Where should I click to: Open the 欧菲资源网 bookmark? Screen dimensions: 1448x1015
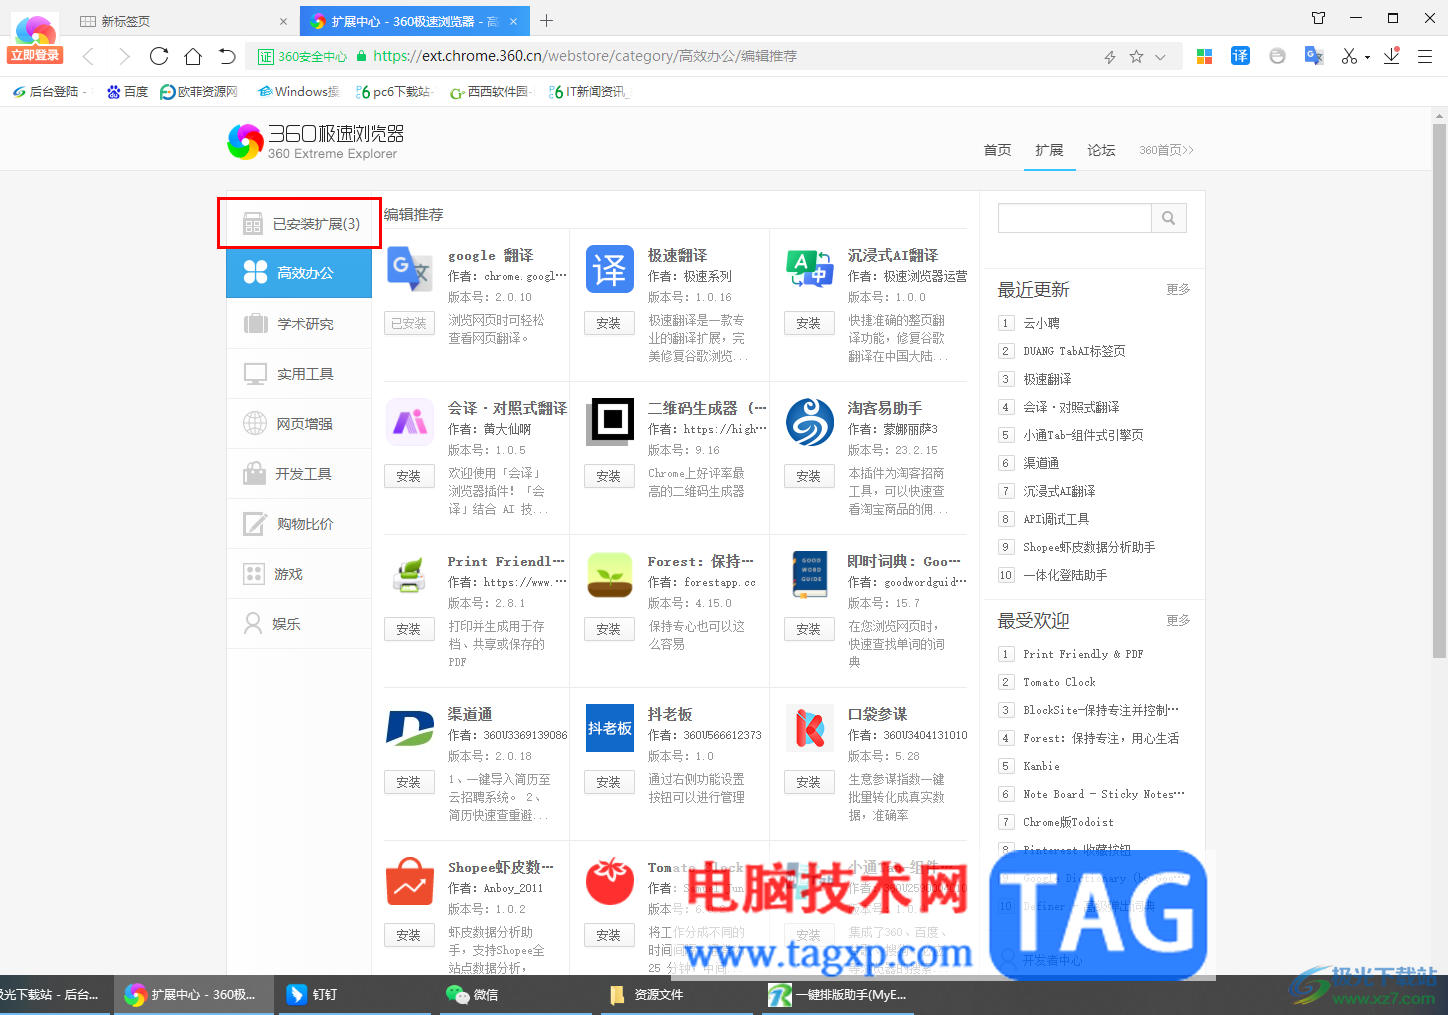(199, 92)
